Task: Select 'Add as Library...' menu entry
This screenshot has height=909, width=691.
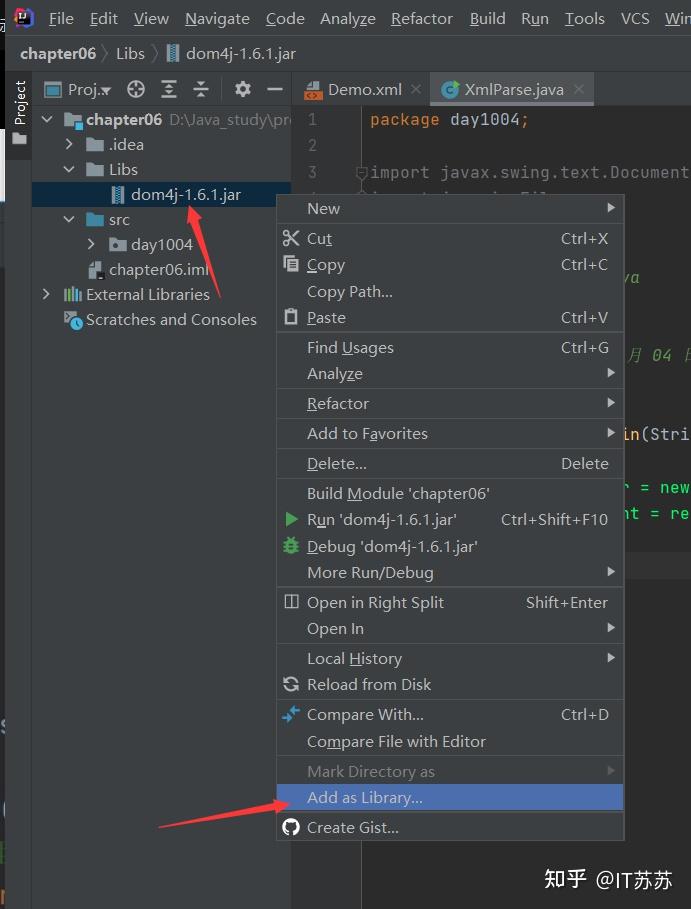Action: pyautogui.click(x=364, y=797)
